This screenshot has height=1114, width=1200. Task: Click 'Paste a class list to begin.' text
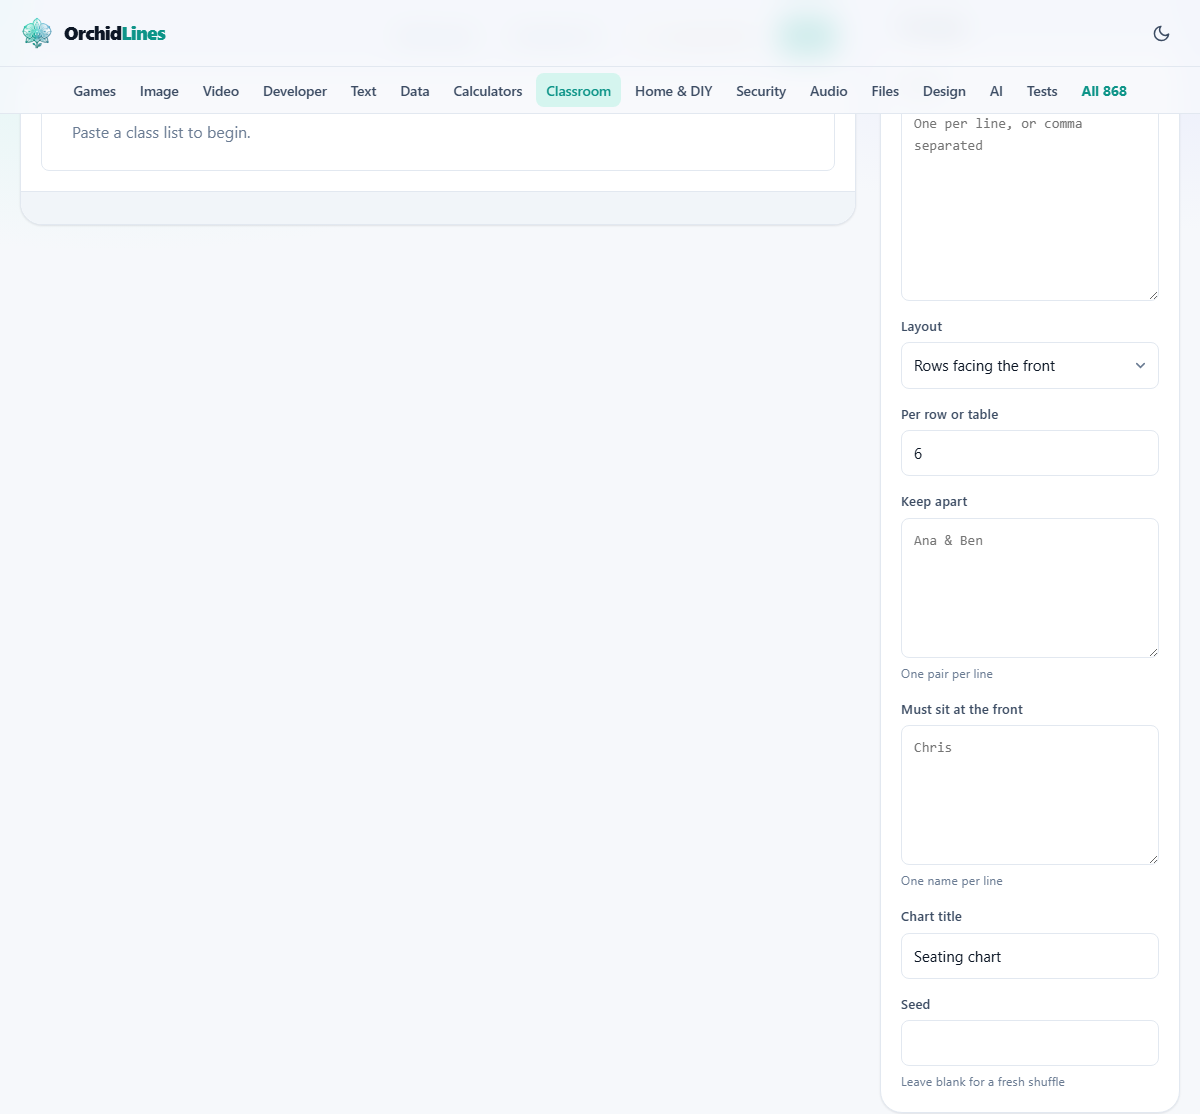(161, 133)
